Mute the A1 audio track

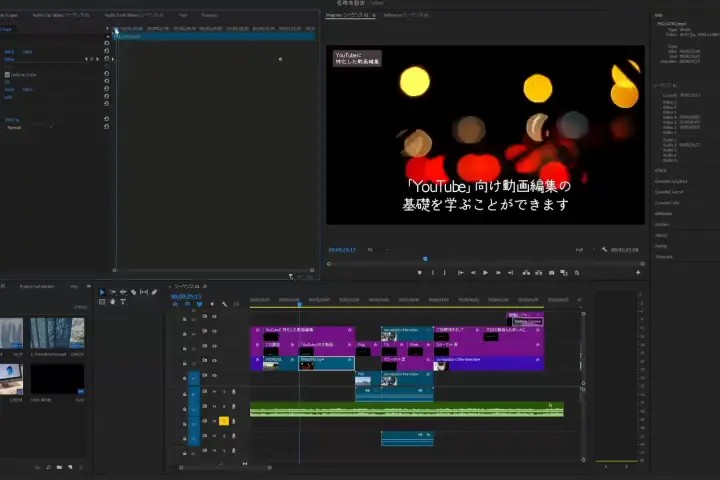pyautogui.click(x=214, y=392)
